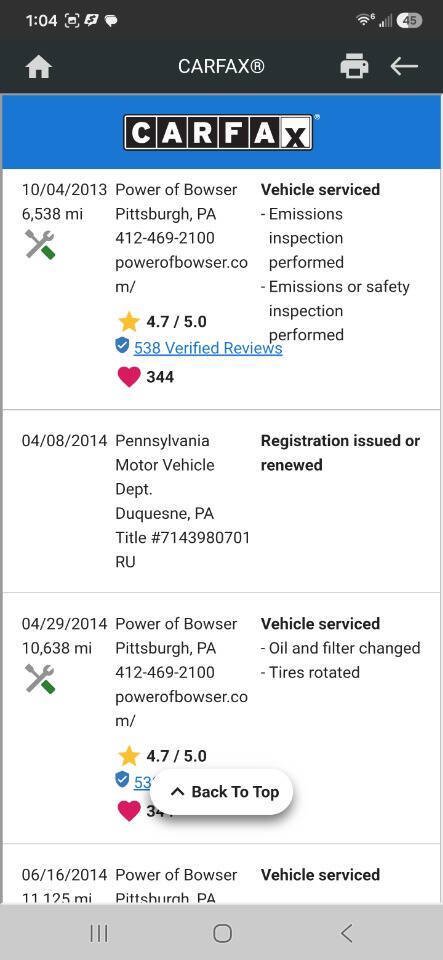The height and width of the screenshot is (960, 443).
Task: Tap the partially hidden reviews link near Back To Top
Action: (x=142, y=782)
